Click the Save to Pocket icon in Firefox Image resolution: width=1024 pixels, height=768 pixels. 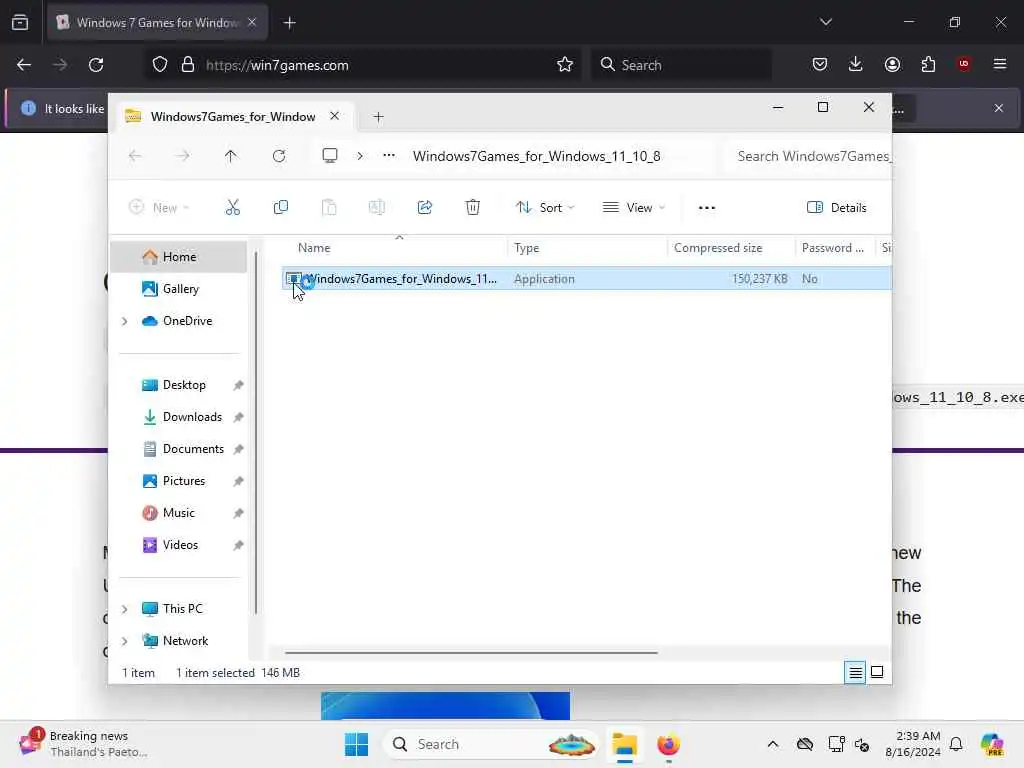[x=820, y=64]
